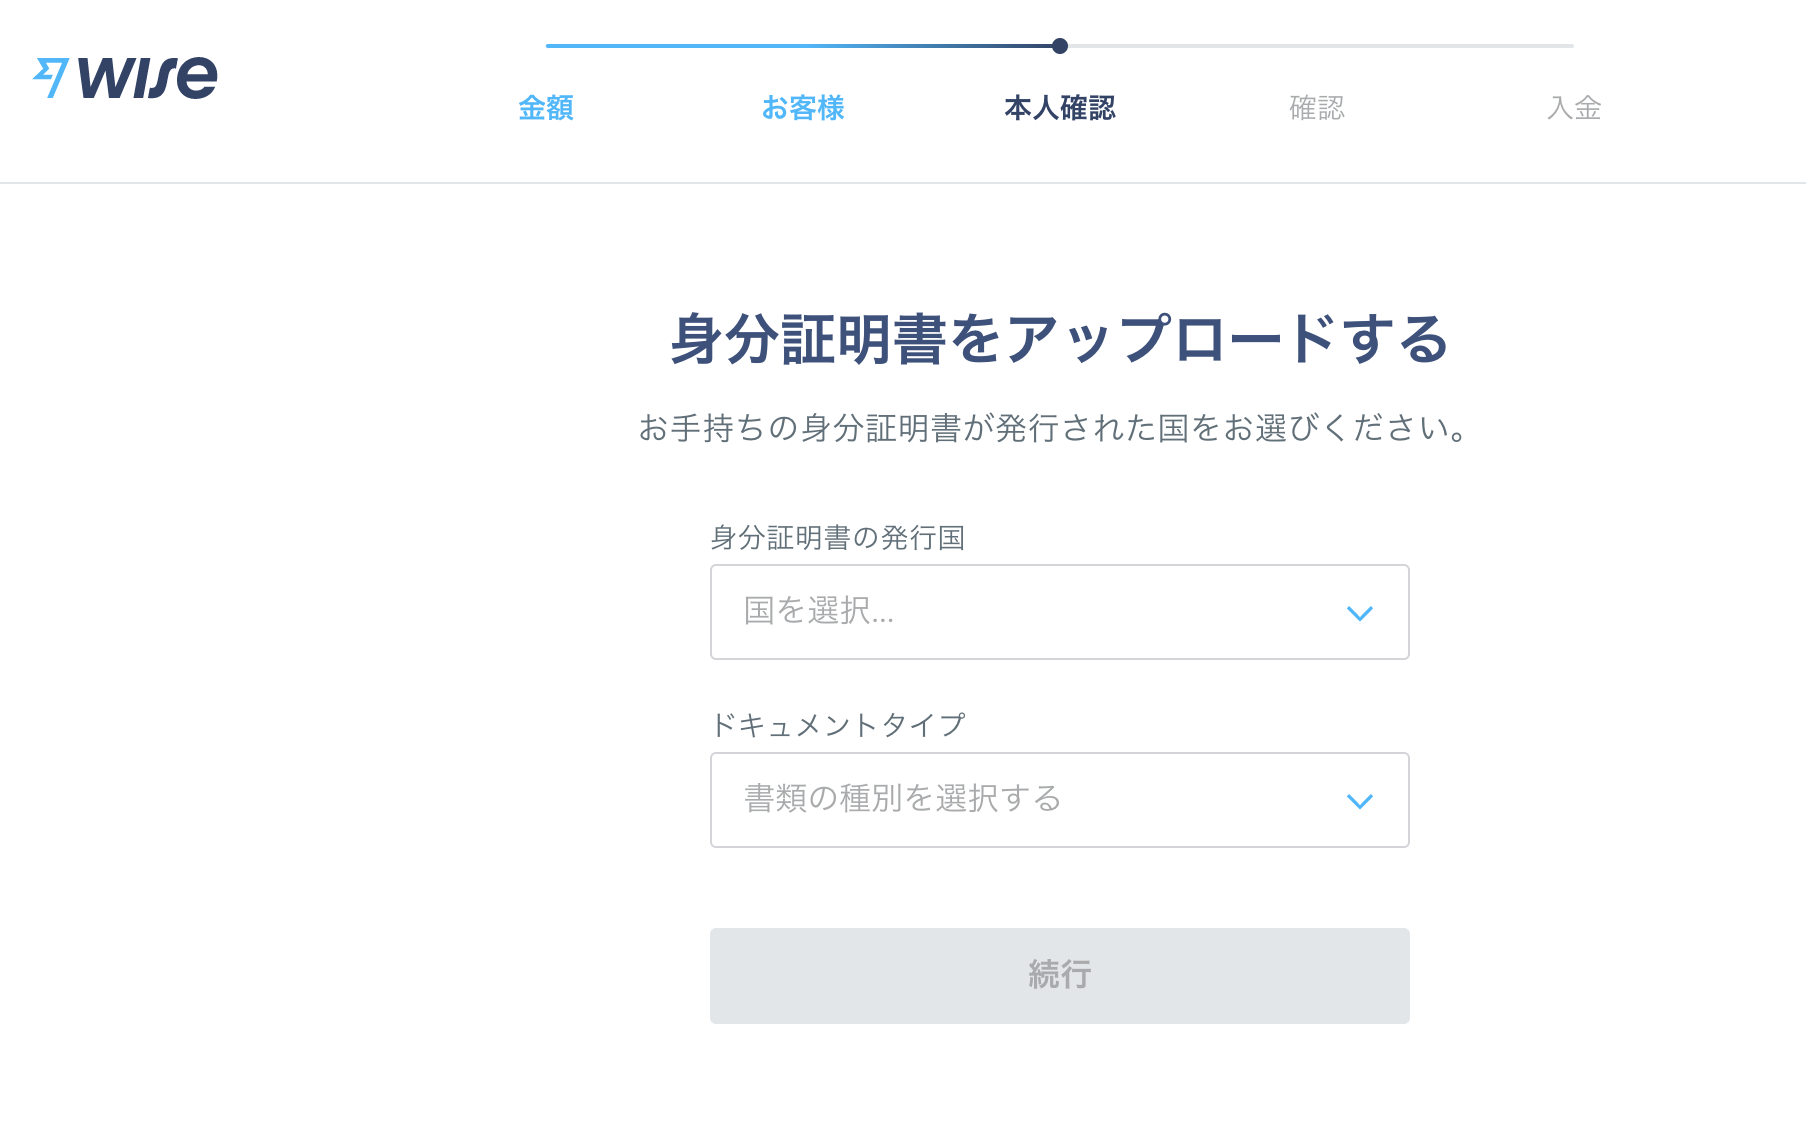1806x1134 pixels.
Task: Click the 入金 step label
Action: (x=1574, y=108)
